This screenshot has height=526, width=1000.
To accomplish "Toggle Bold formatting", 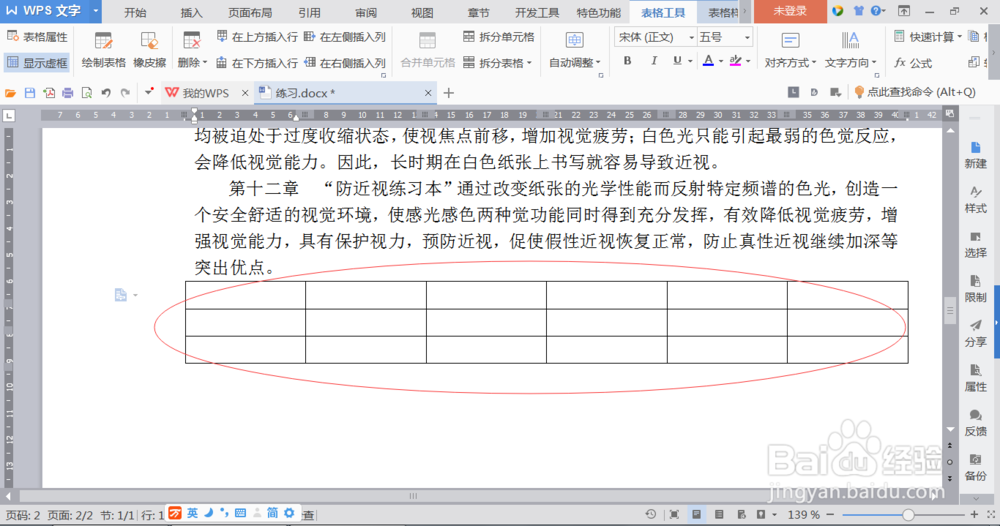I will [x=628, y=61].
